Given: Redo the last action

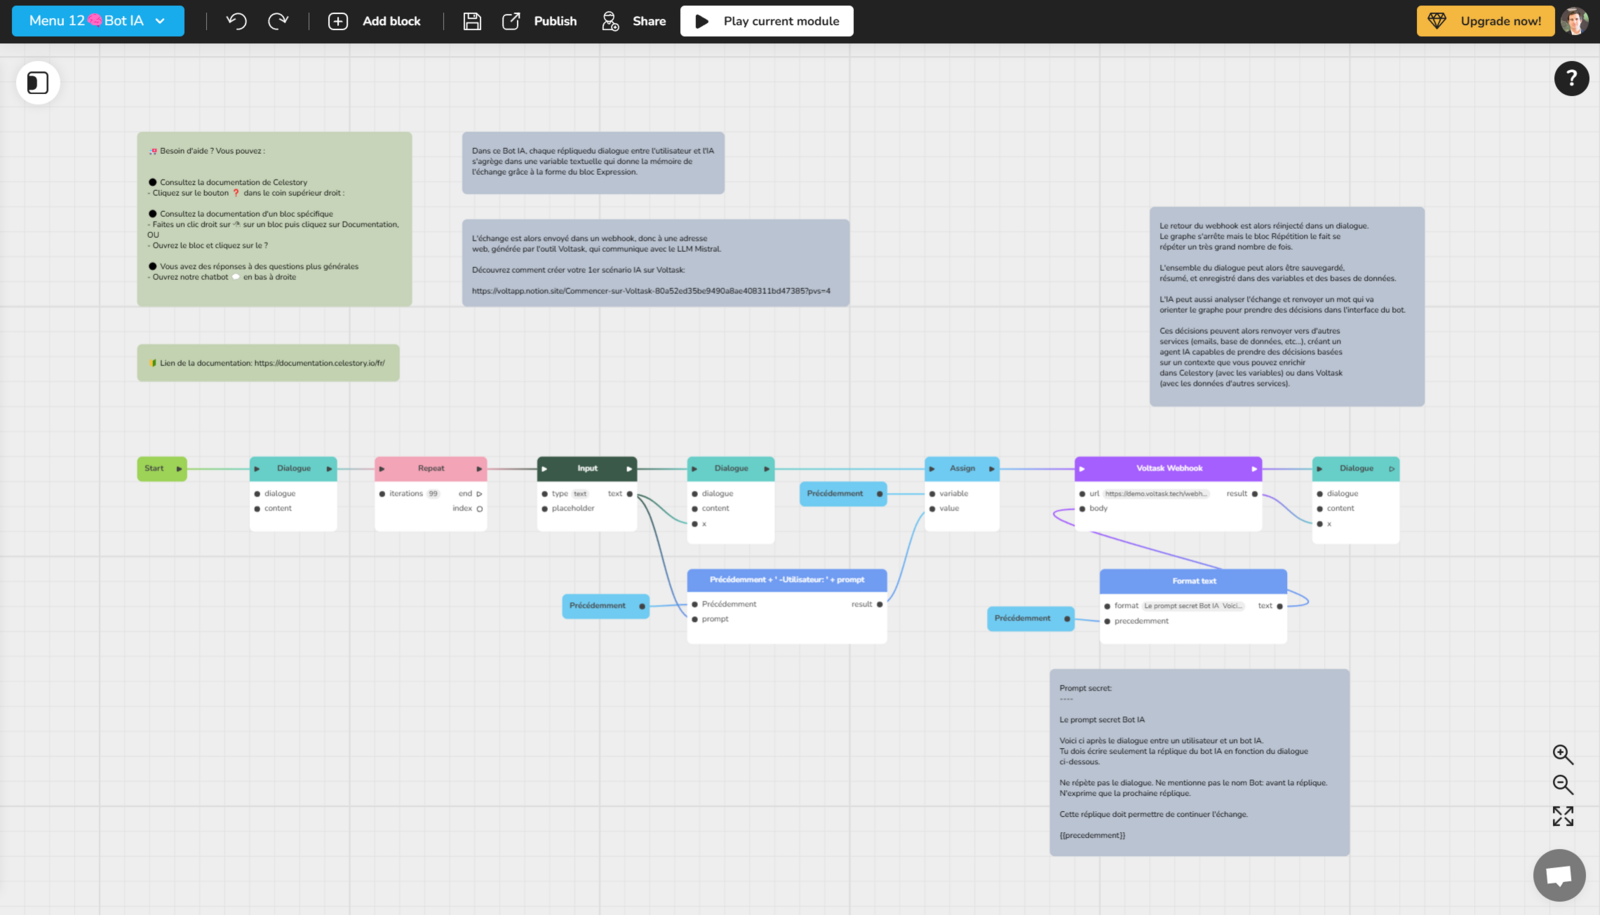Looking at the screenshot, I should 278,21.
